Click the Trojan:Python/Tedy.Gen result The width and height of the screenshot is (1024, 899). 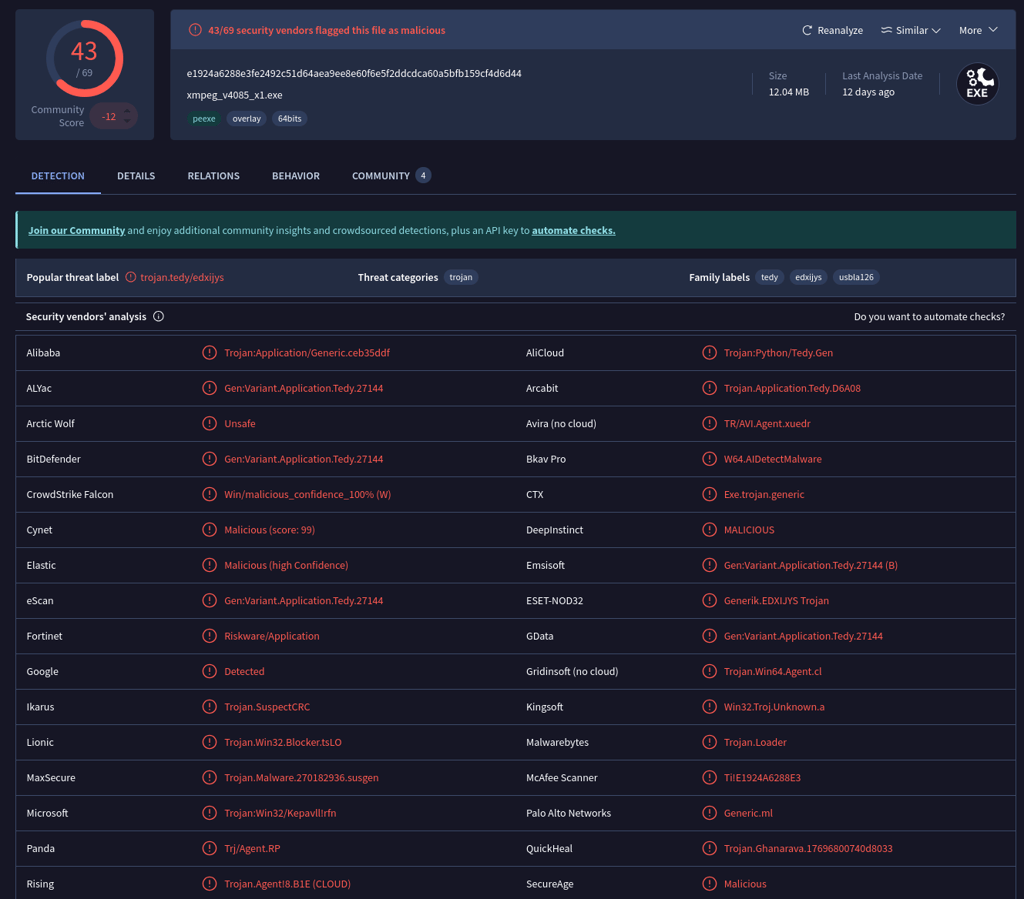tap(778, 353)
